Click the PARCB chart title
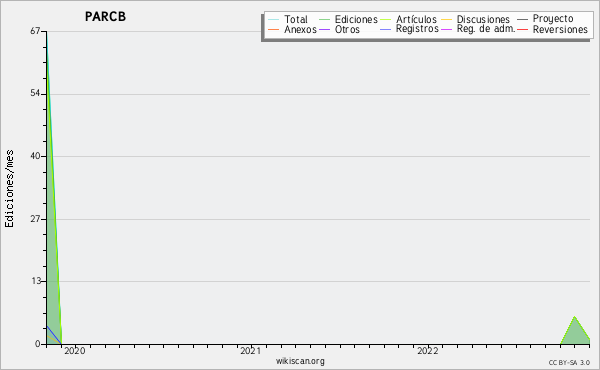Screen dimensions: 600x370 pyautogui.click(x=105, y=16)
